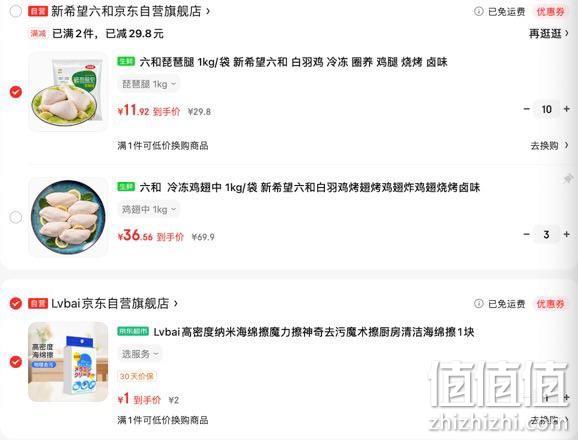
Task: Click the info icon beside first 已免运费
Action: pyautogui.click(x=478, y=11)
